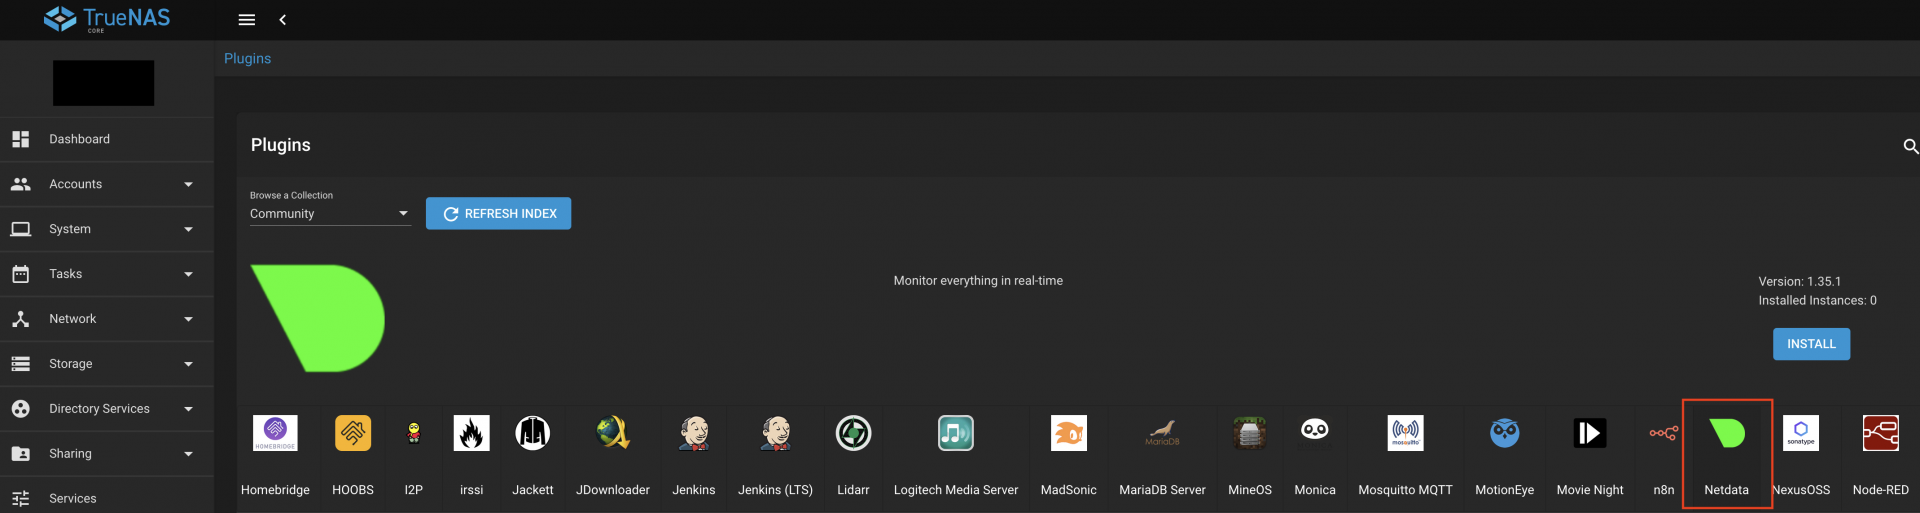
Task: Select the Netdata plugin tile icon
Action: tap(1727, 433)
